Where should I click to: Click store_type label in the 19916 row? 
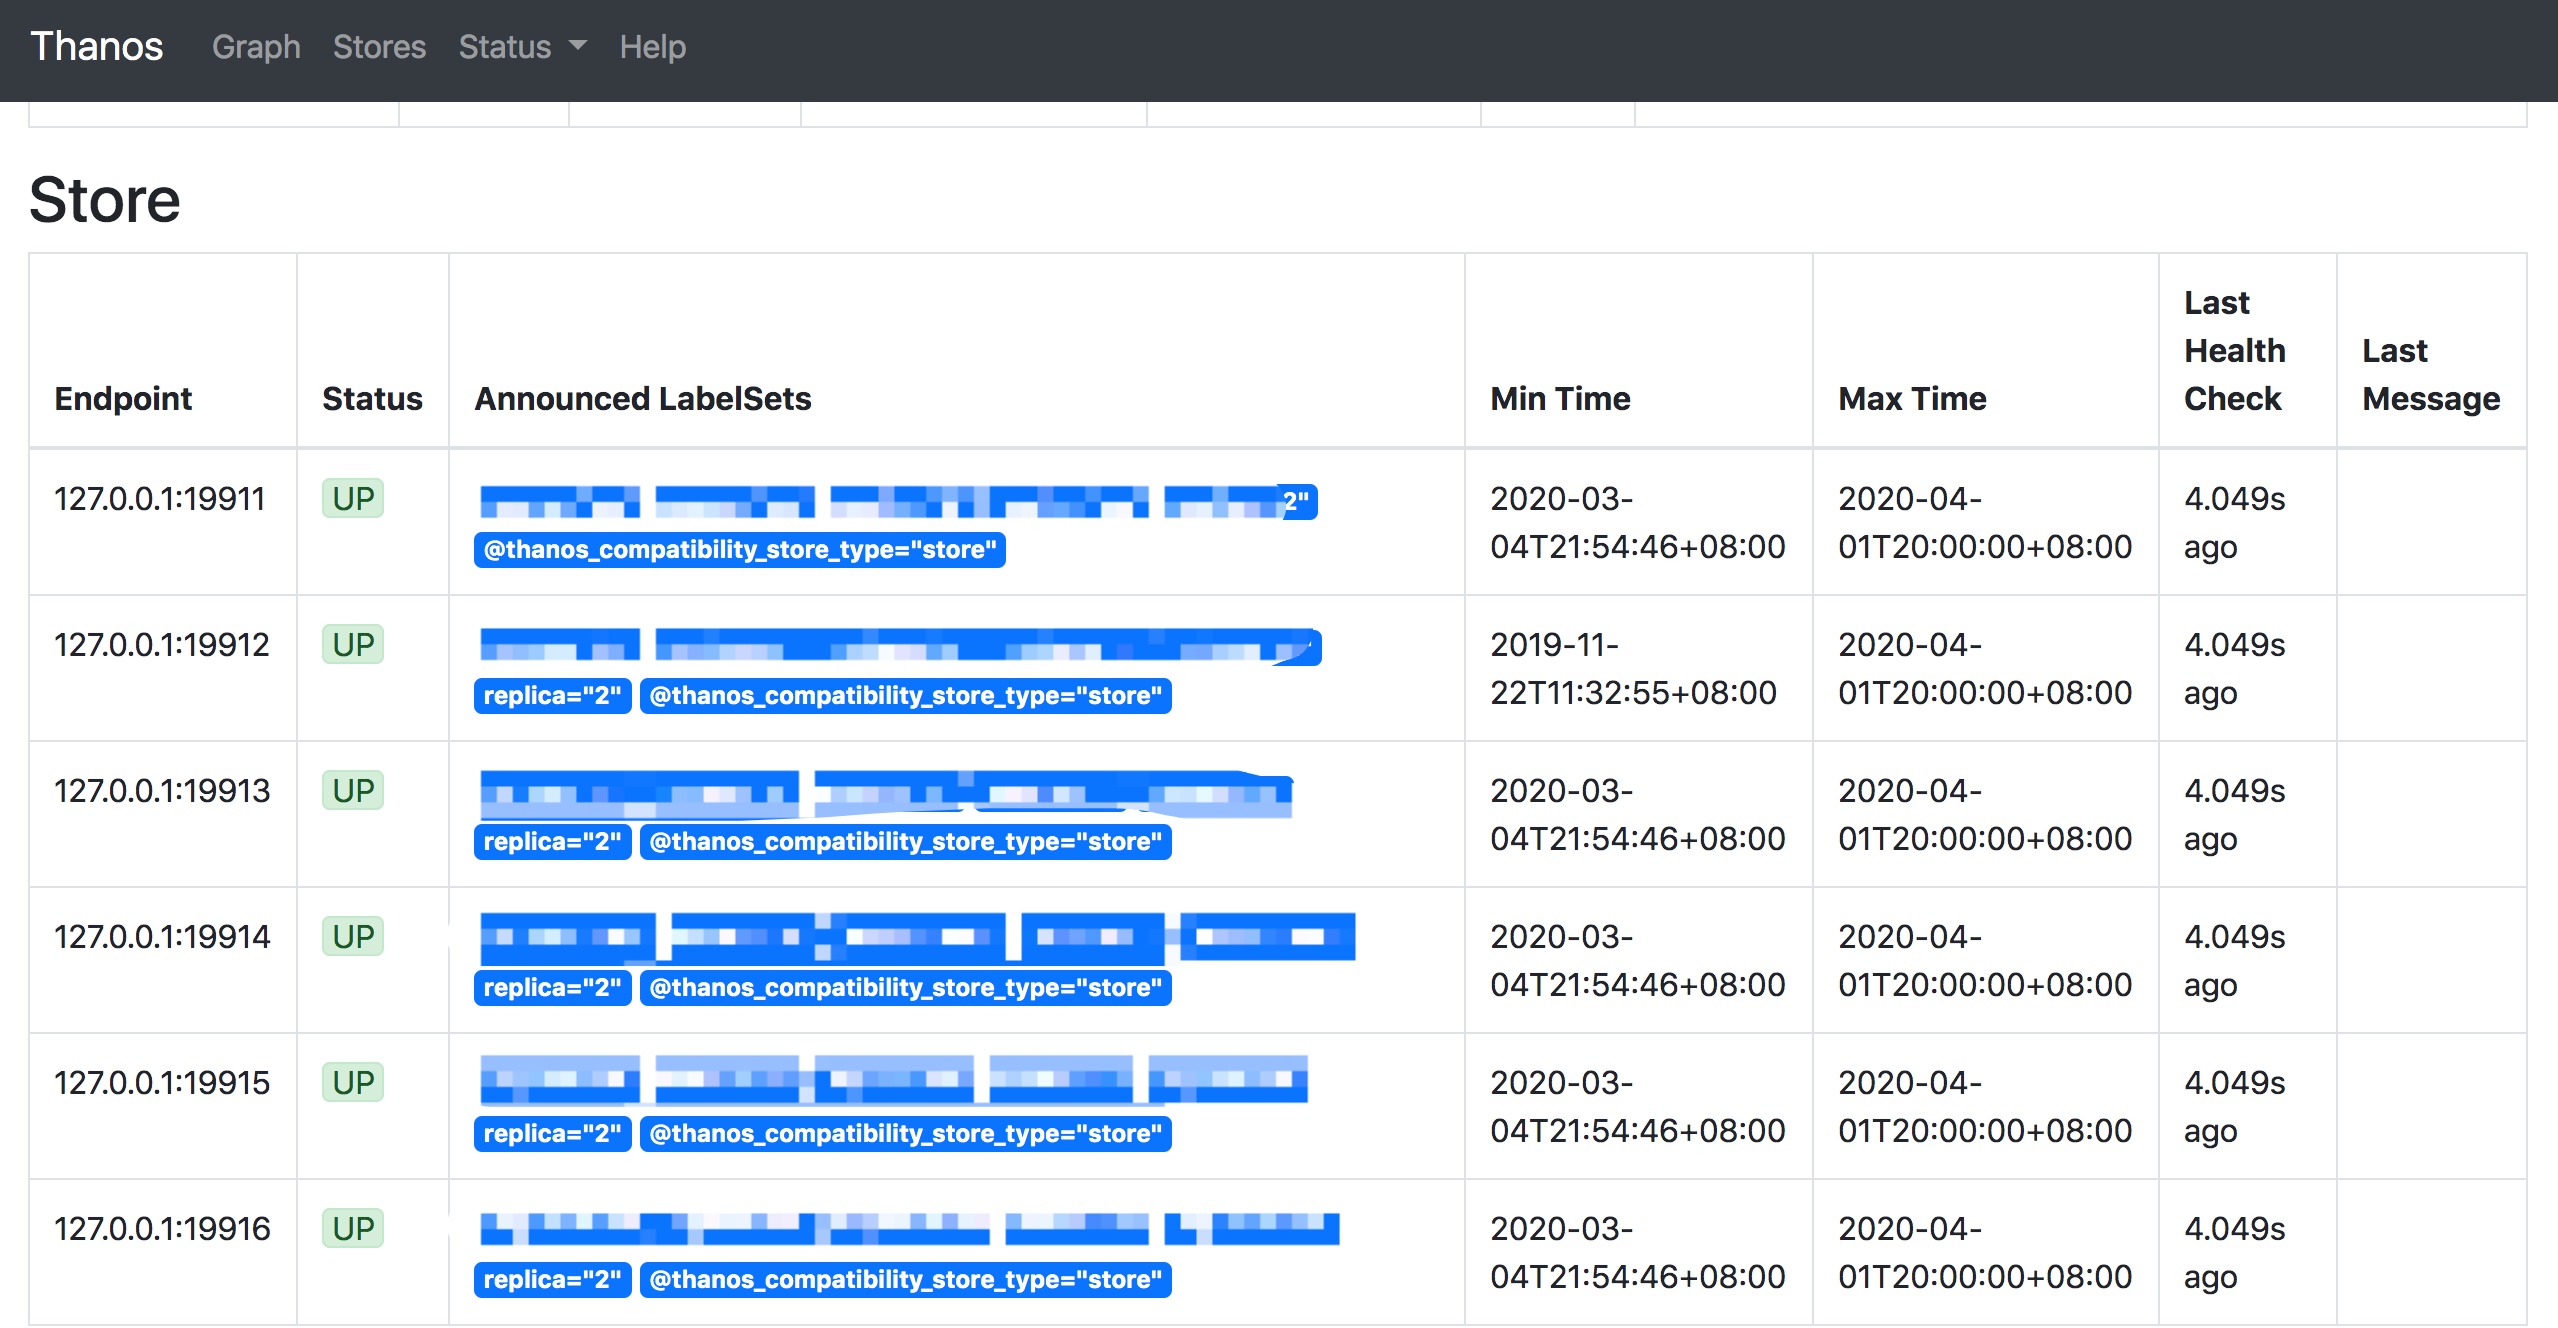(x=905, y=1280)
